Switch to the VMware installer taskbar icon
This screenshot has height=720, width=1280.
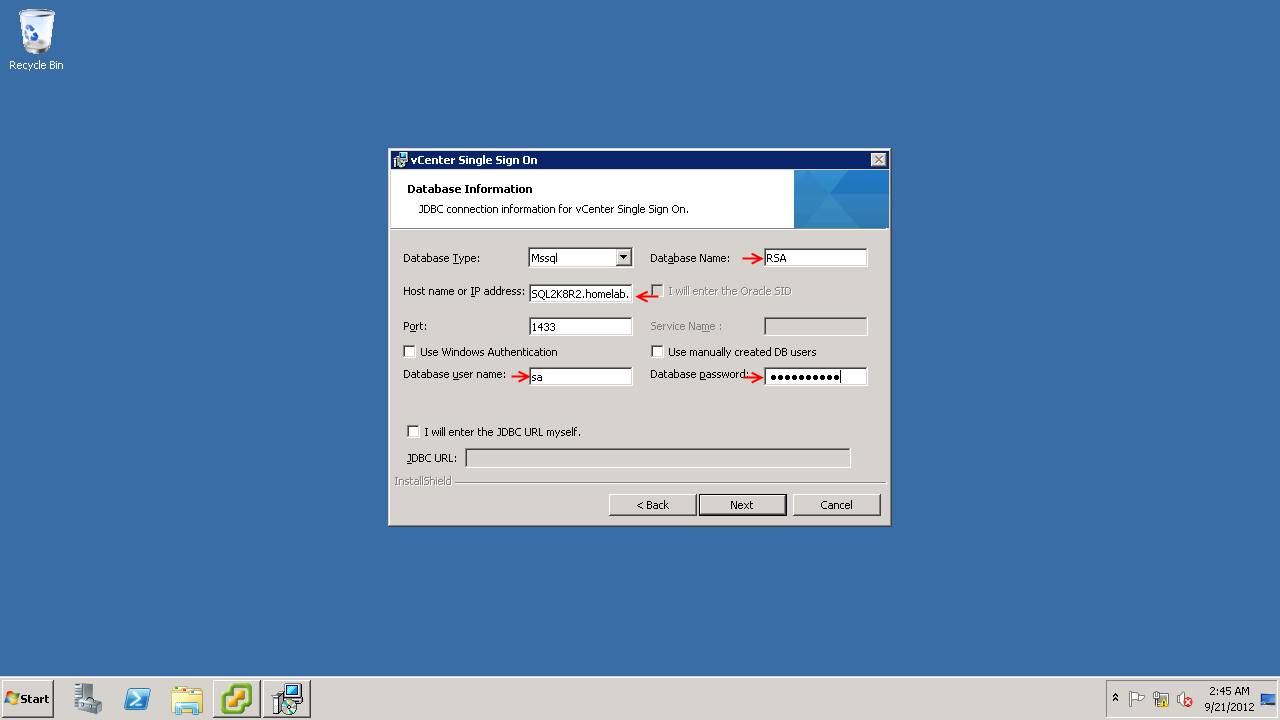click(x=237, y=698)
